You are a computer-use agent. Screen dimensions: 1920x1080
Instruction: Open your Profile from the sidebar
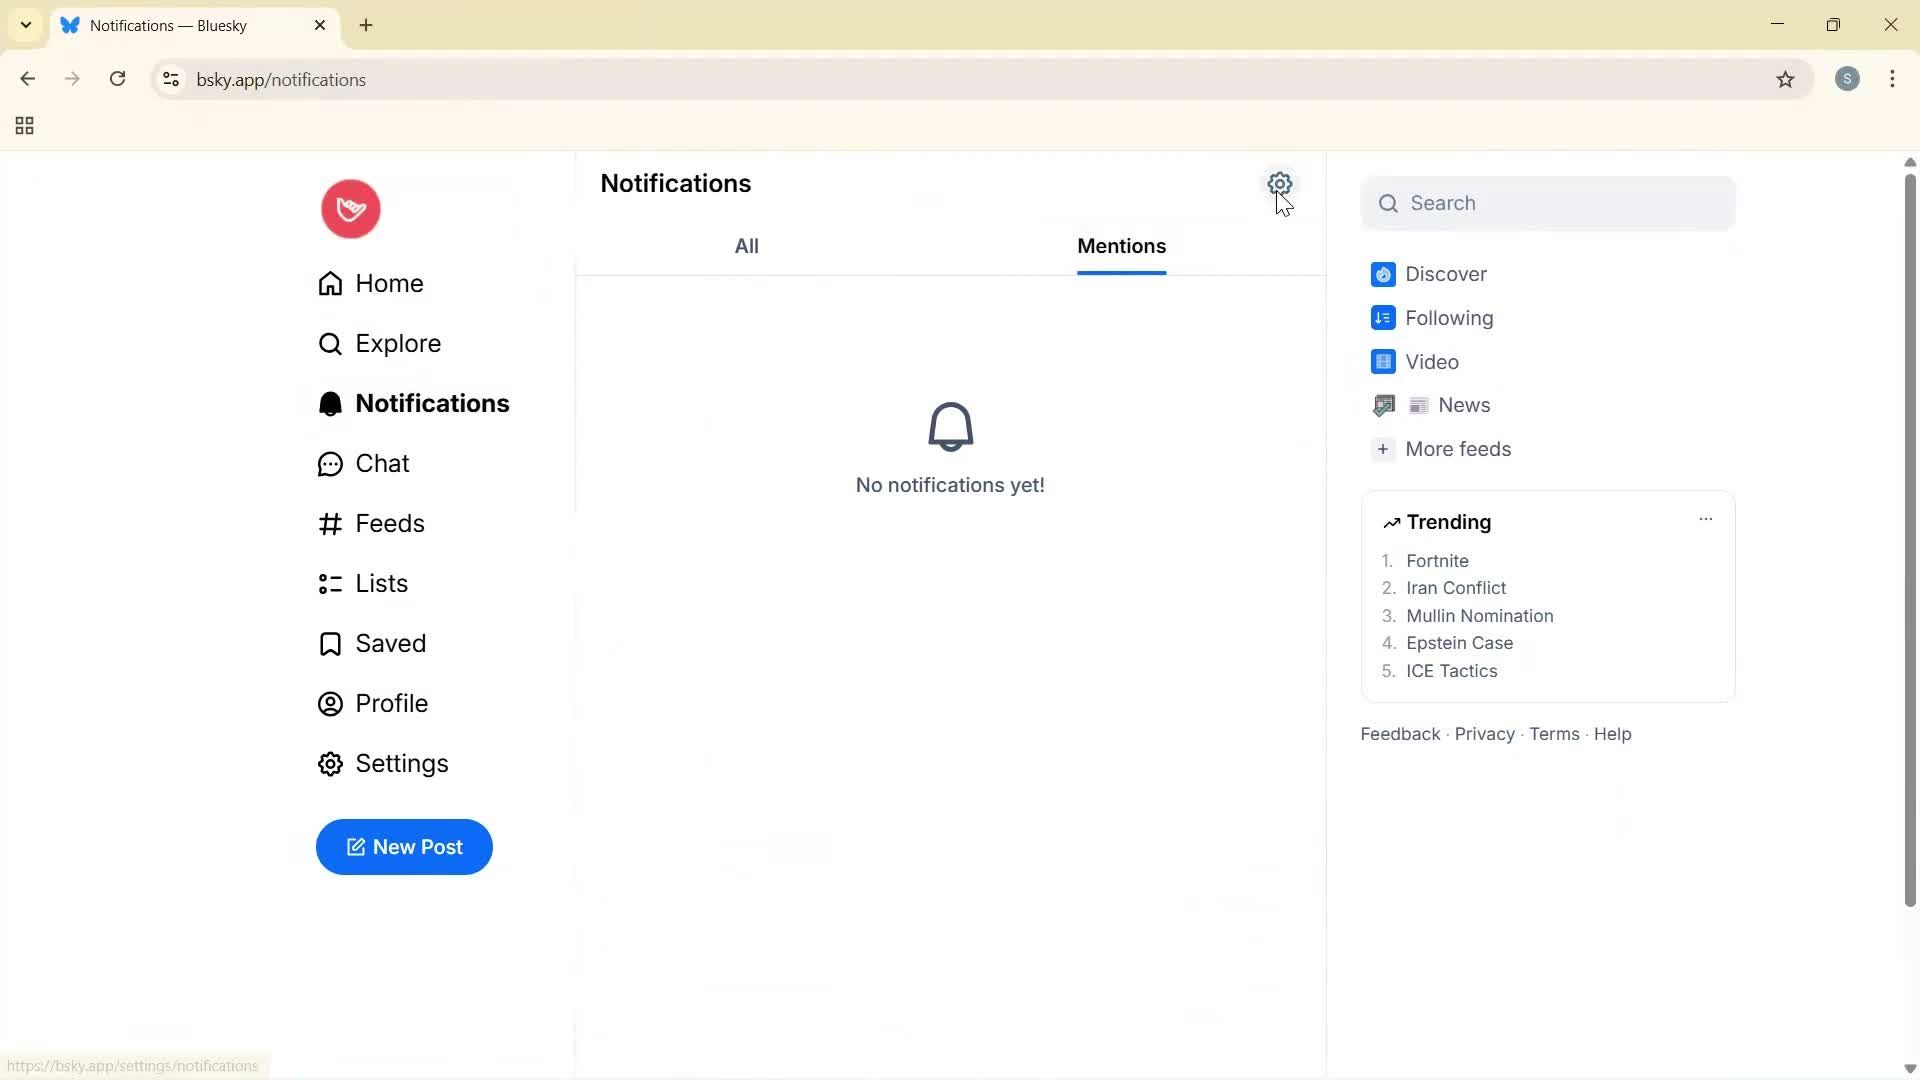tap(393, 703)
